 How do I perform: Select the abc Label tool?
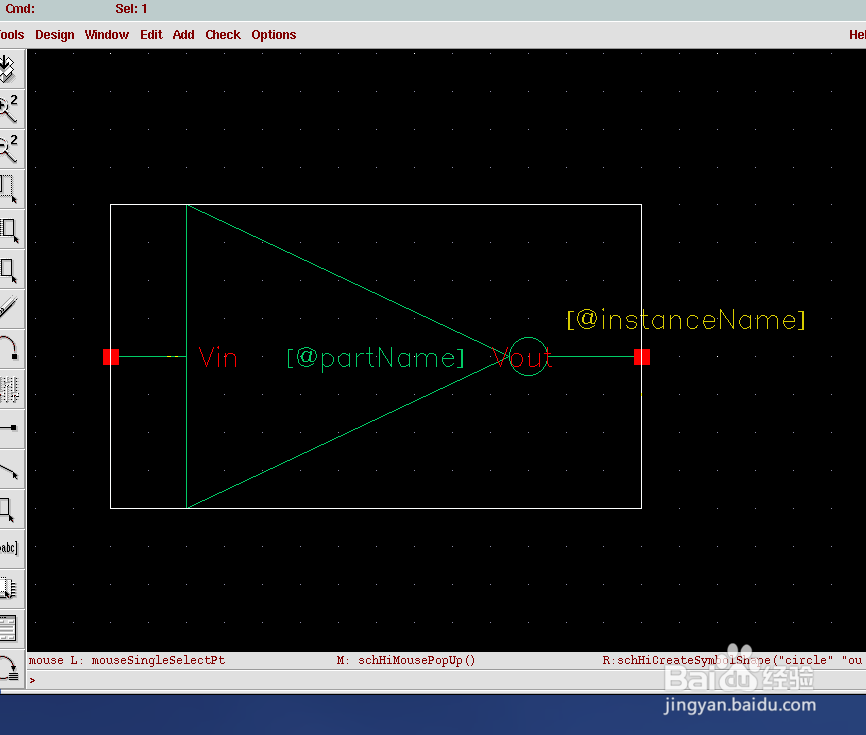pyautogui.click(x=10, y=548)
